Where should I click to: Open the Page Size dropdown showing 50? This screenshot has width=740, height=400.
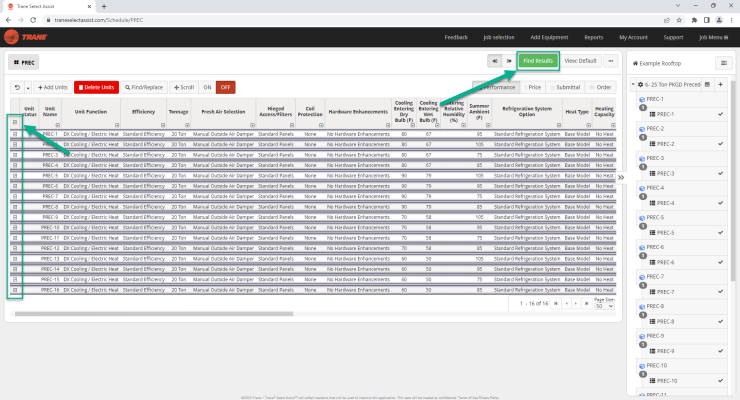point(604,306)
